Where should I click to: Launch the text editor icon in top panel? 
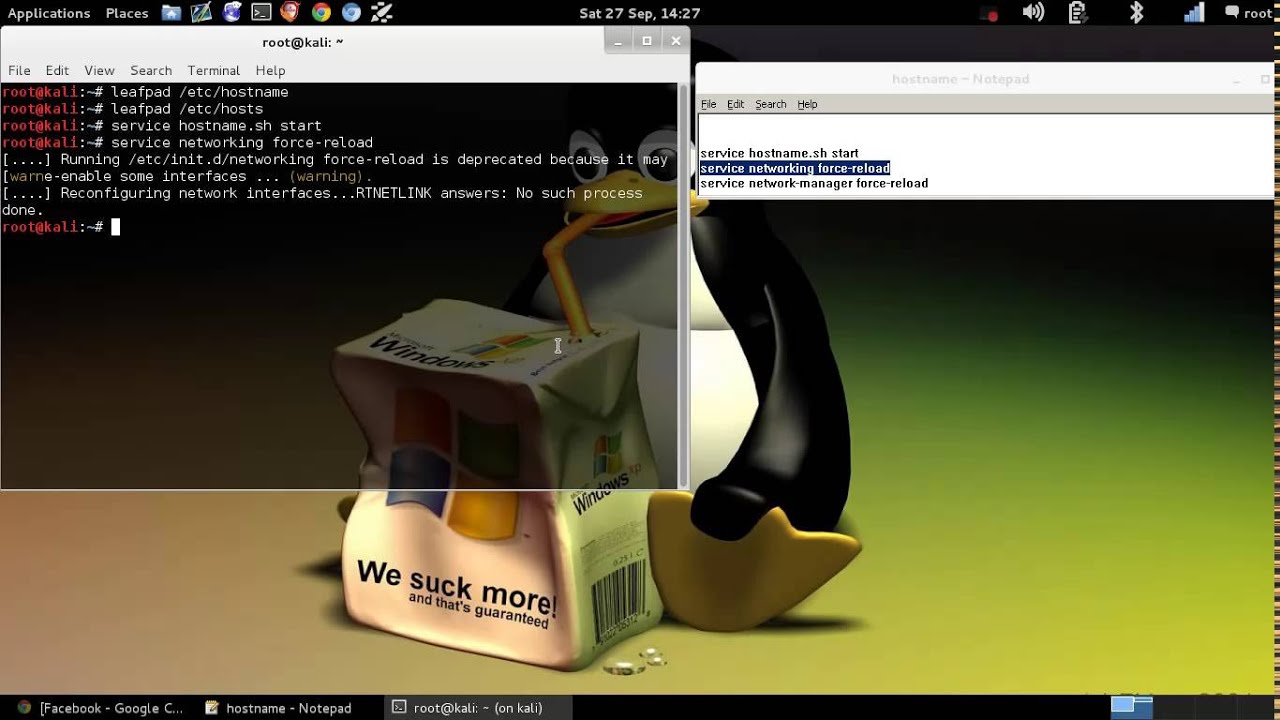tap(201, 13)
